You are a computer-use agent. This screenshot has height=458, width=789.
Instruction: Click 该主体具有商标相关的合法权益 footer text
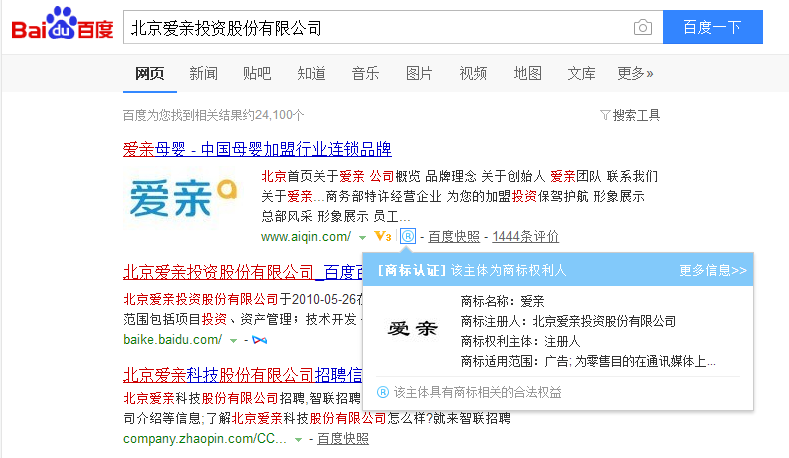[x=477, y=392]
